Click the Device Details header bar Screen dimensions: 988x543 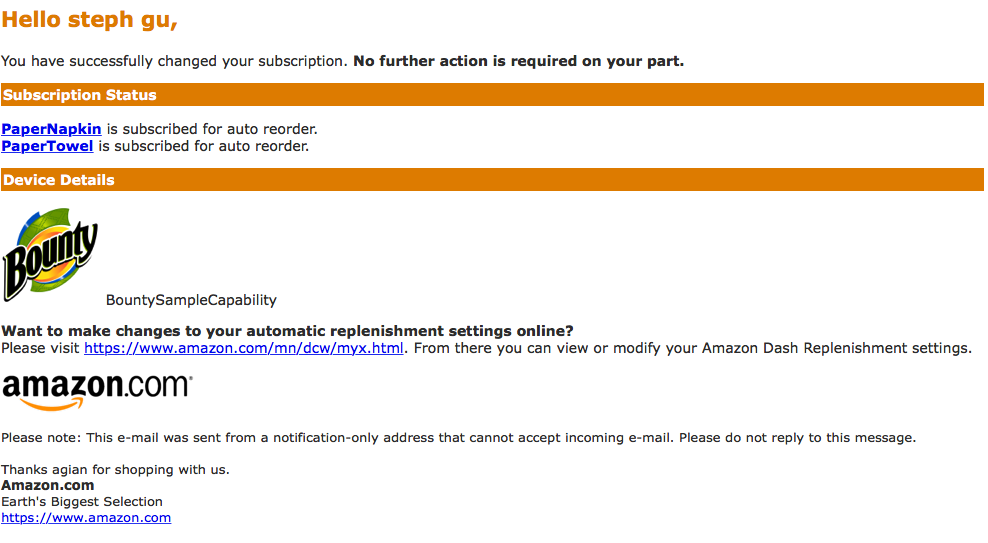tap(492, 180)
